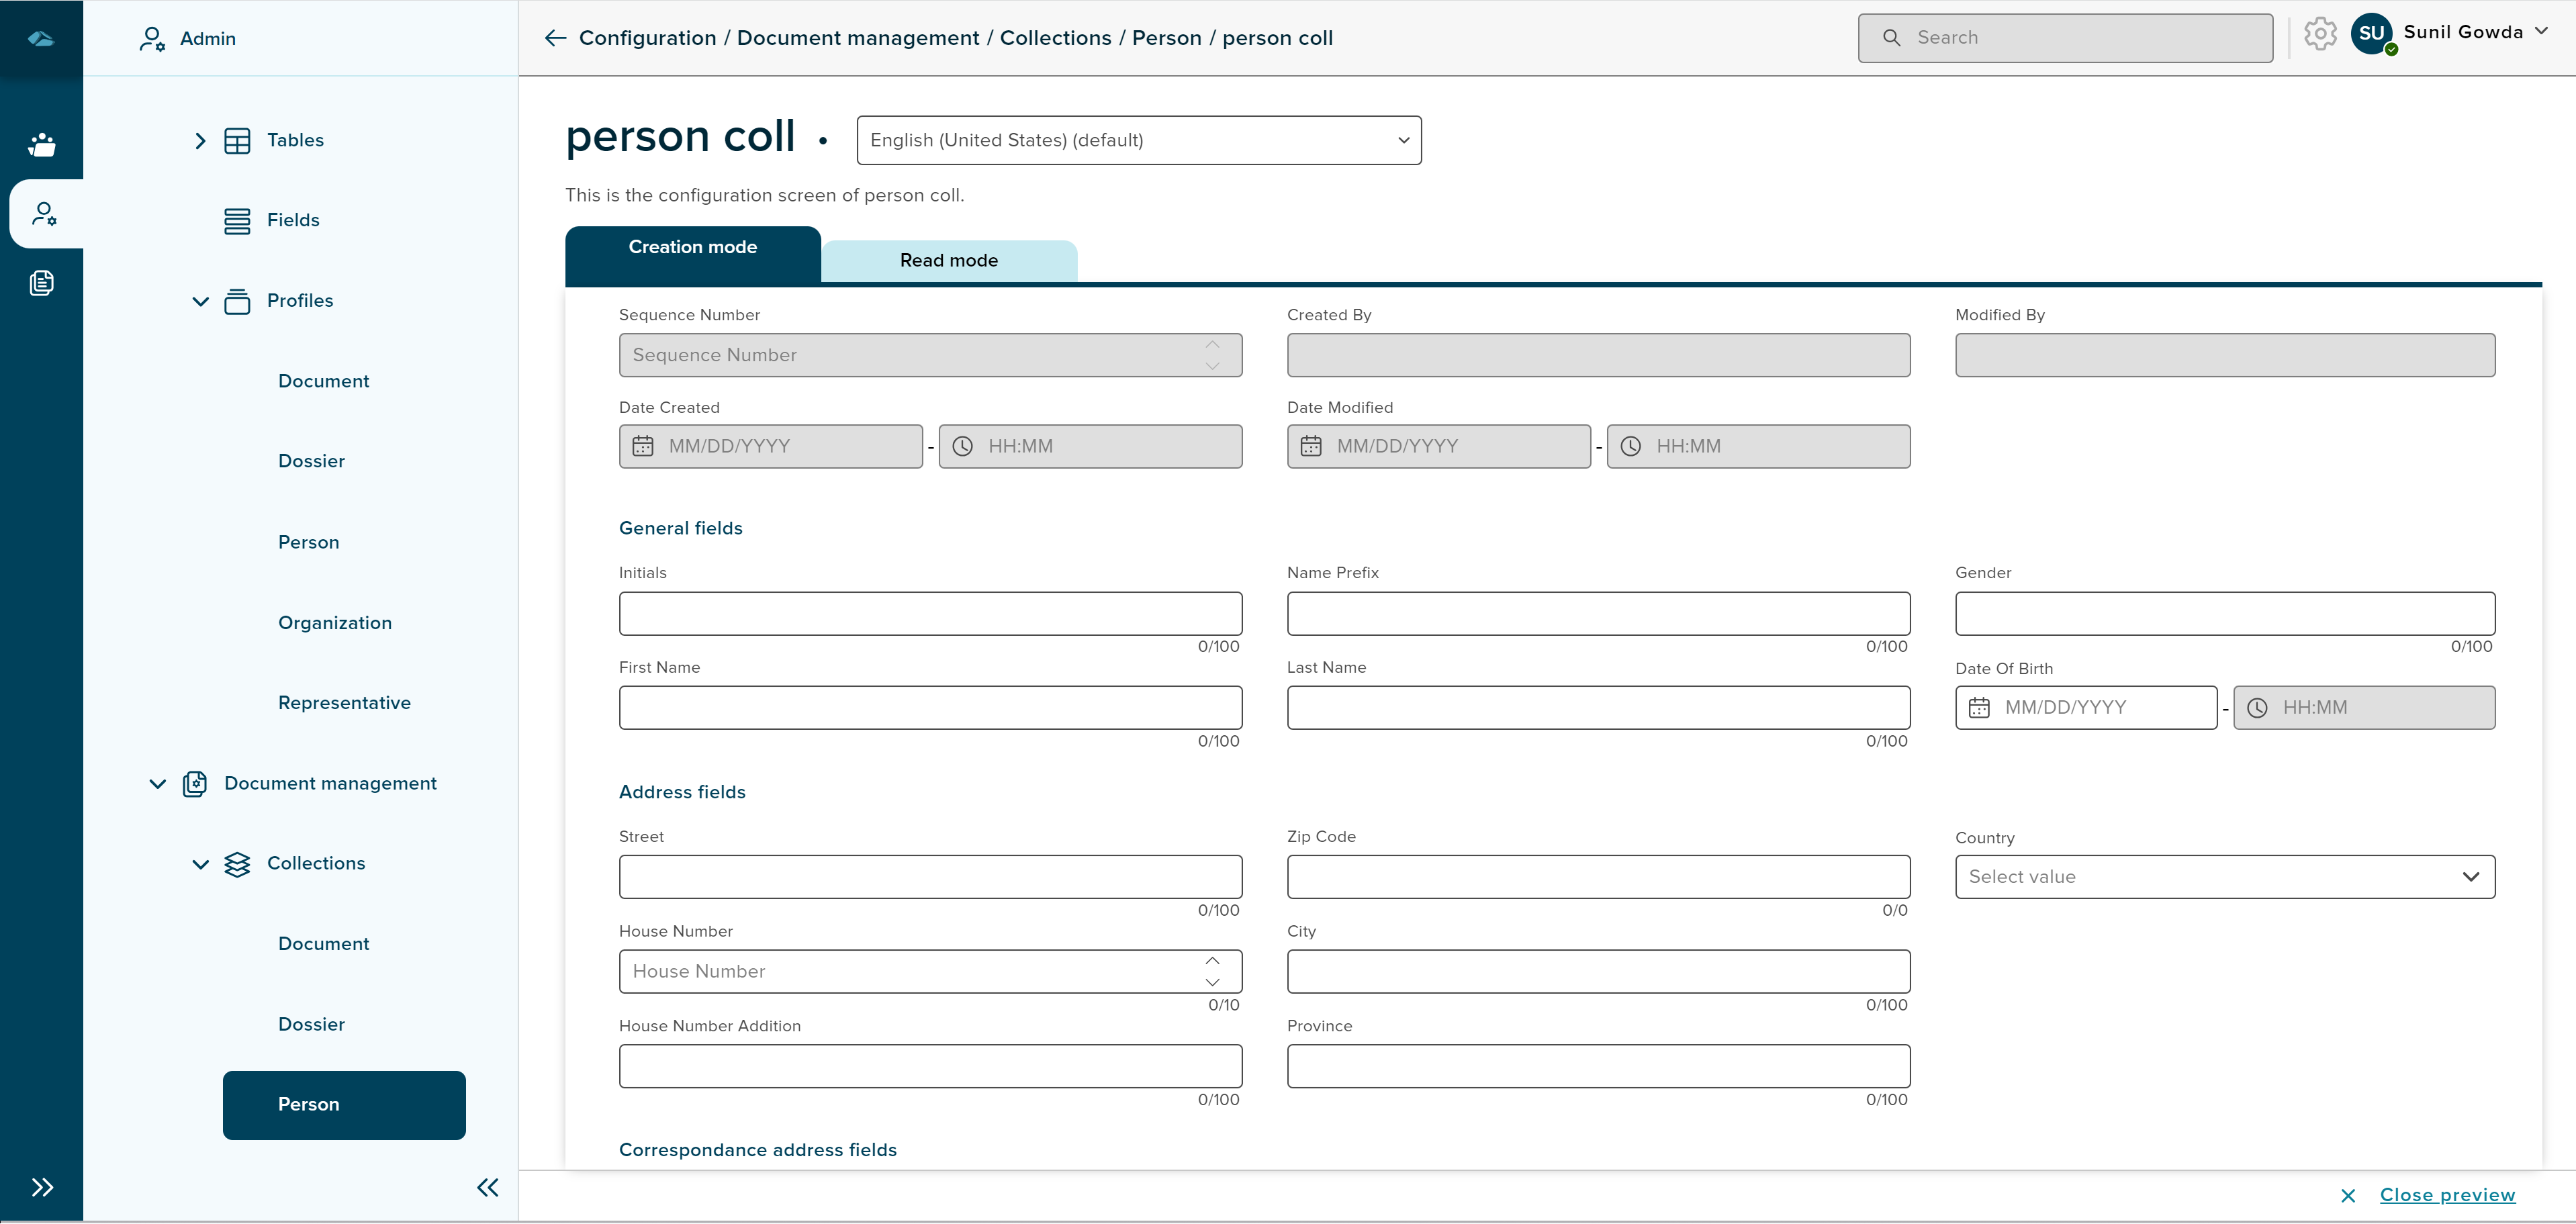Open the language dropdown
The width and height of the screenshot is (2576, 1224).
[x=1138, y=141]
